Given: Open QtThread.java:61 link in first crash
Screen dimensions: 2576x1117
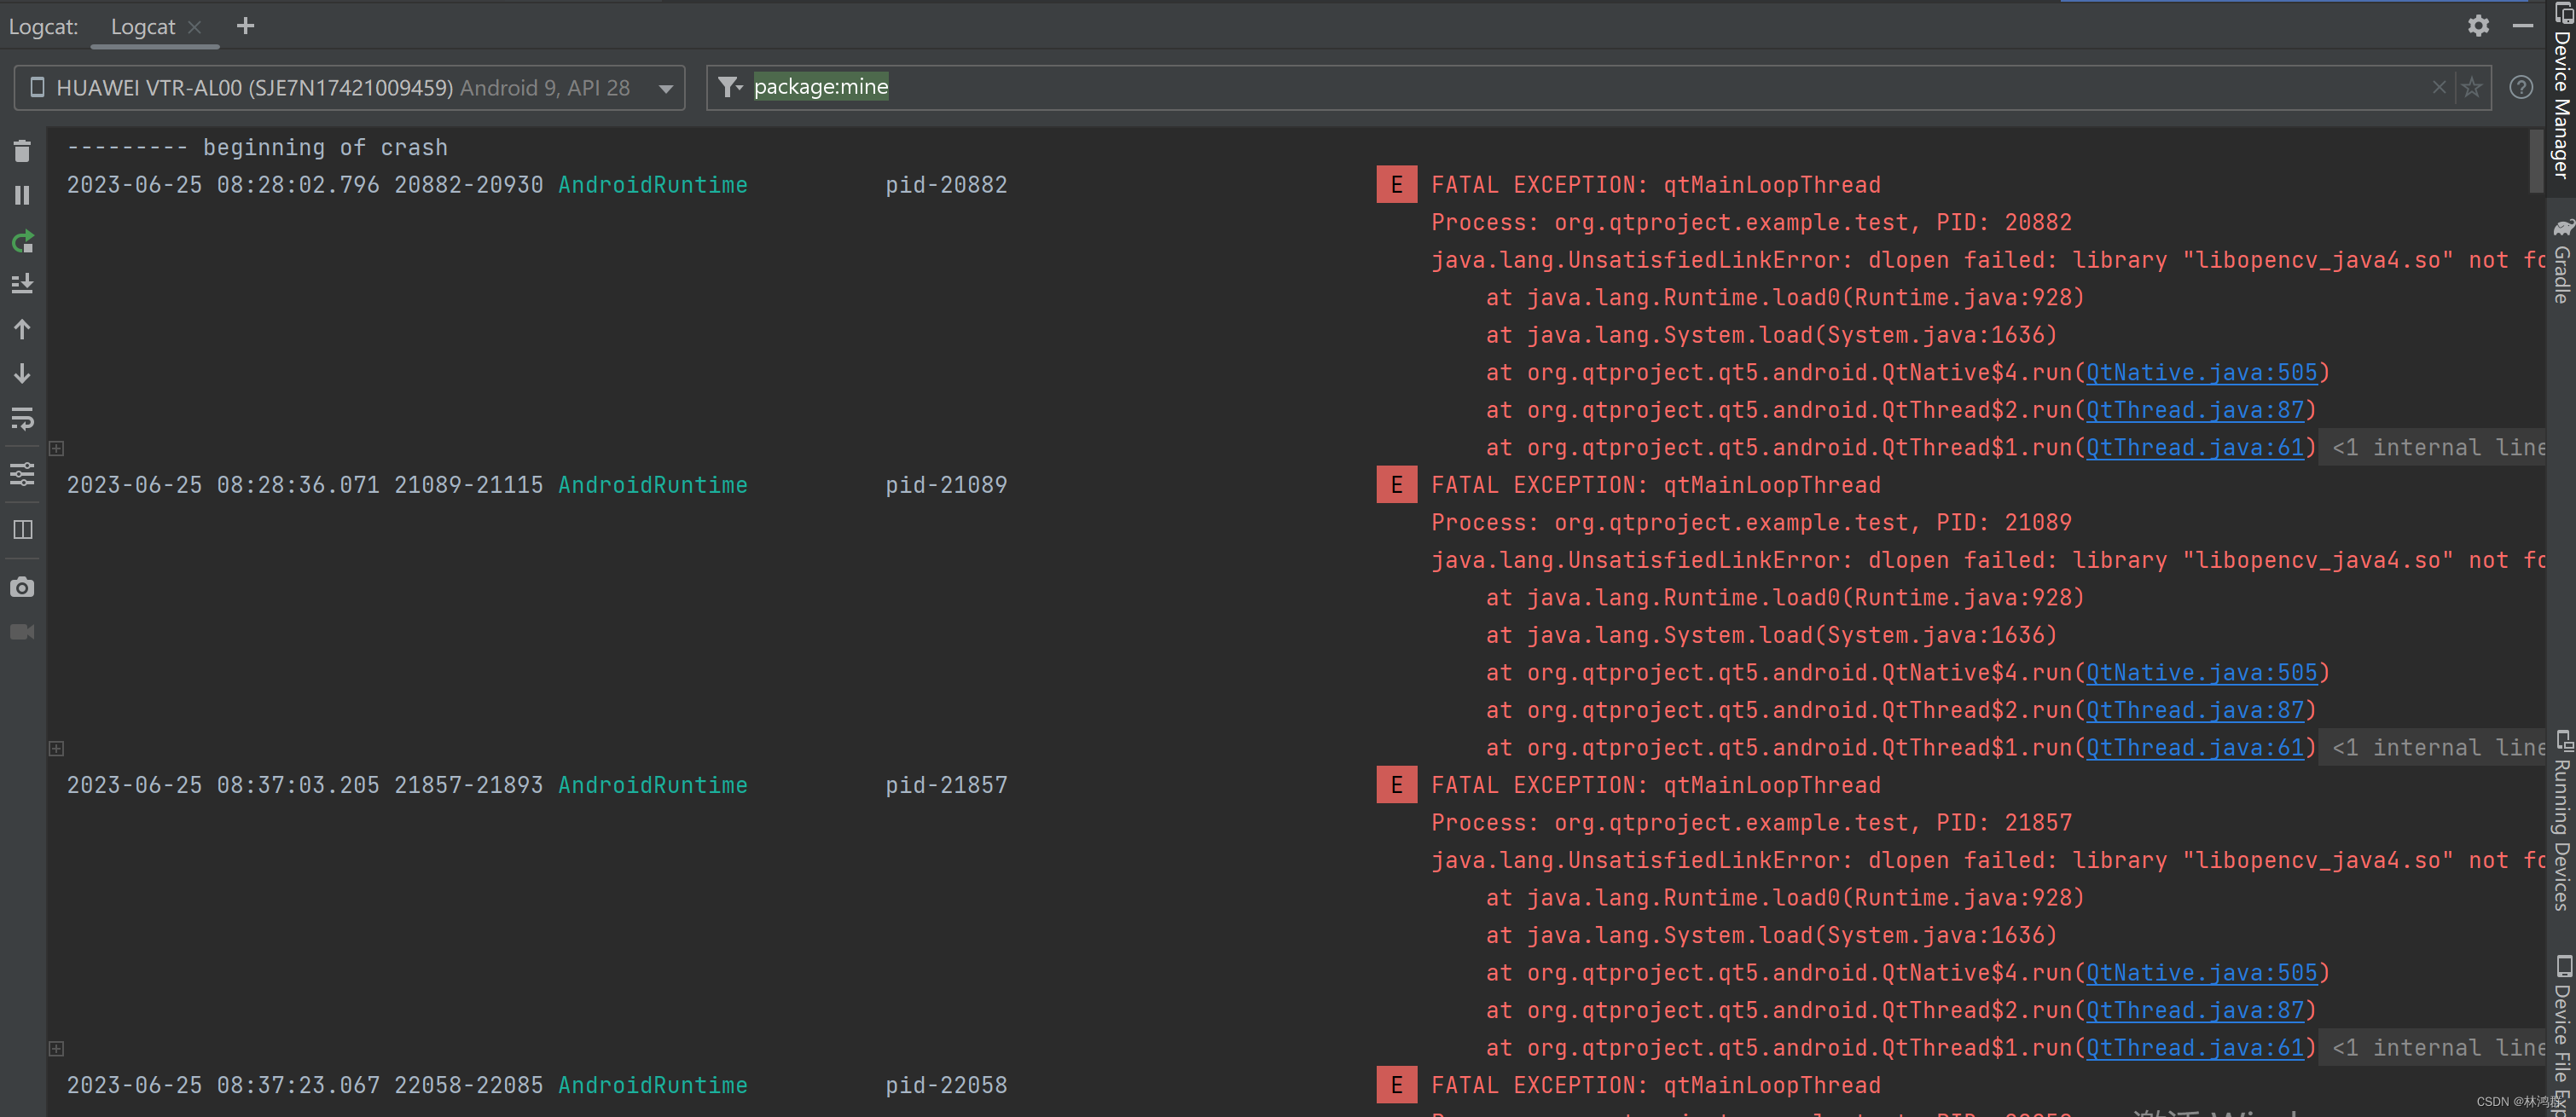Looking at the screenshot, I should pos(2194,447).
